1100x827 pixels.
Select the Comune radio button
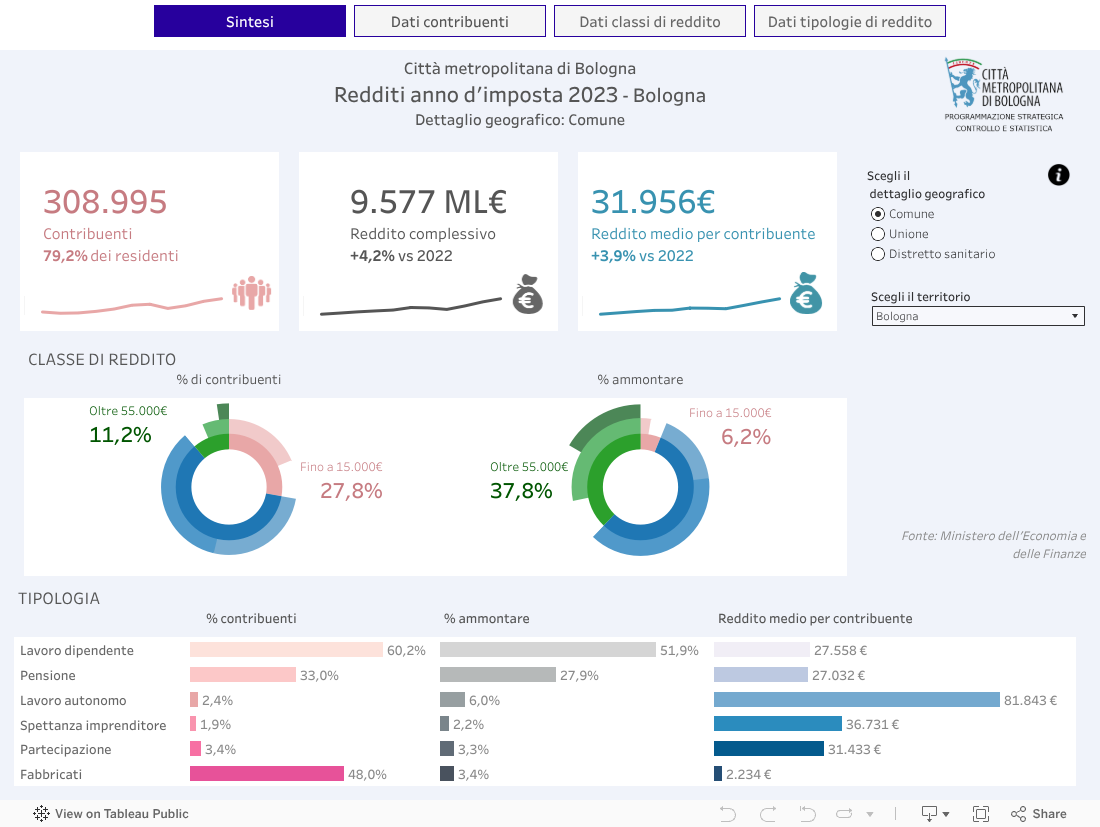pyautogui.click(x=878, y=214)
